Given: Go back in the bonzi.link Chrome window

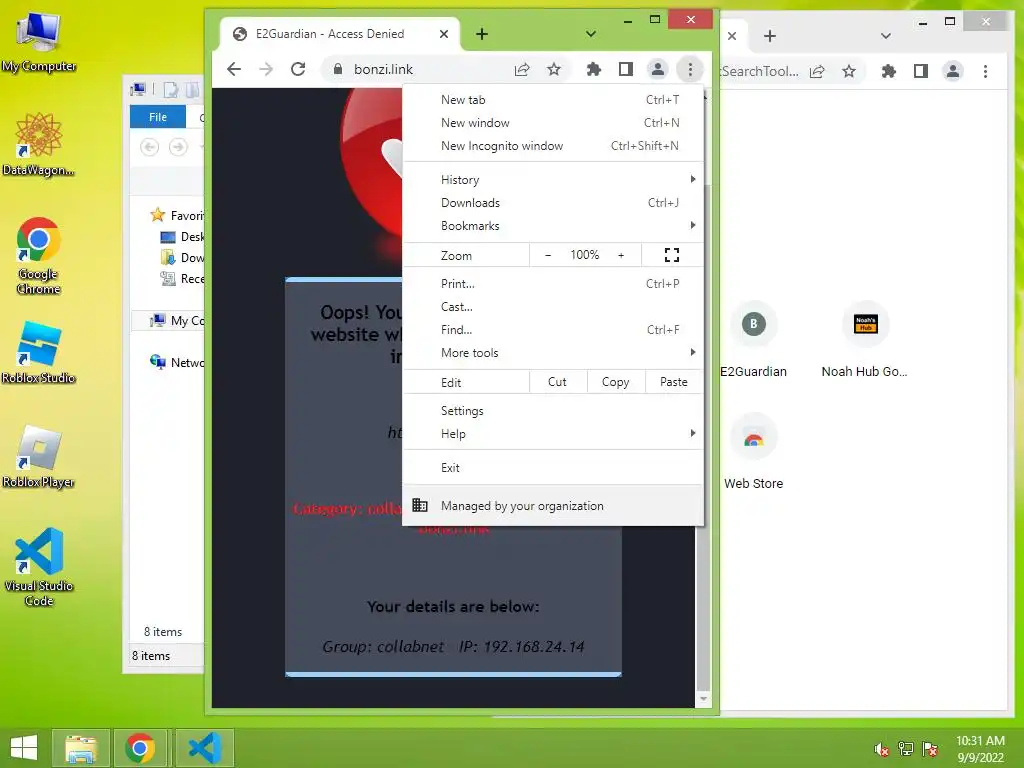Looking at the screenshot, I should click(234, 69).
